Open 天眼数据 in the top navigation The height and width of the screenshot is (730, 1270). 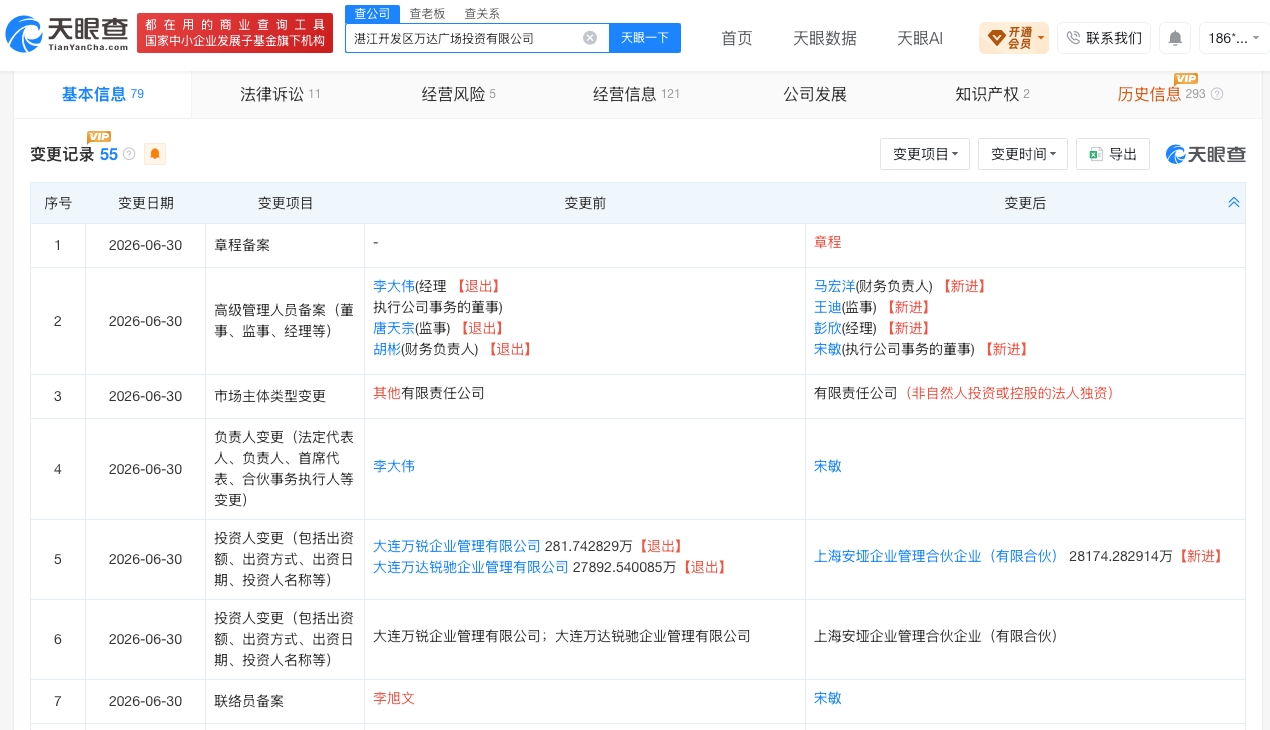click(x=825, y=38)
